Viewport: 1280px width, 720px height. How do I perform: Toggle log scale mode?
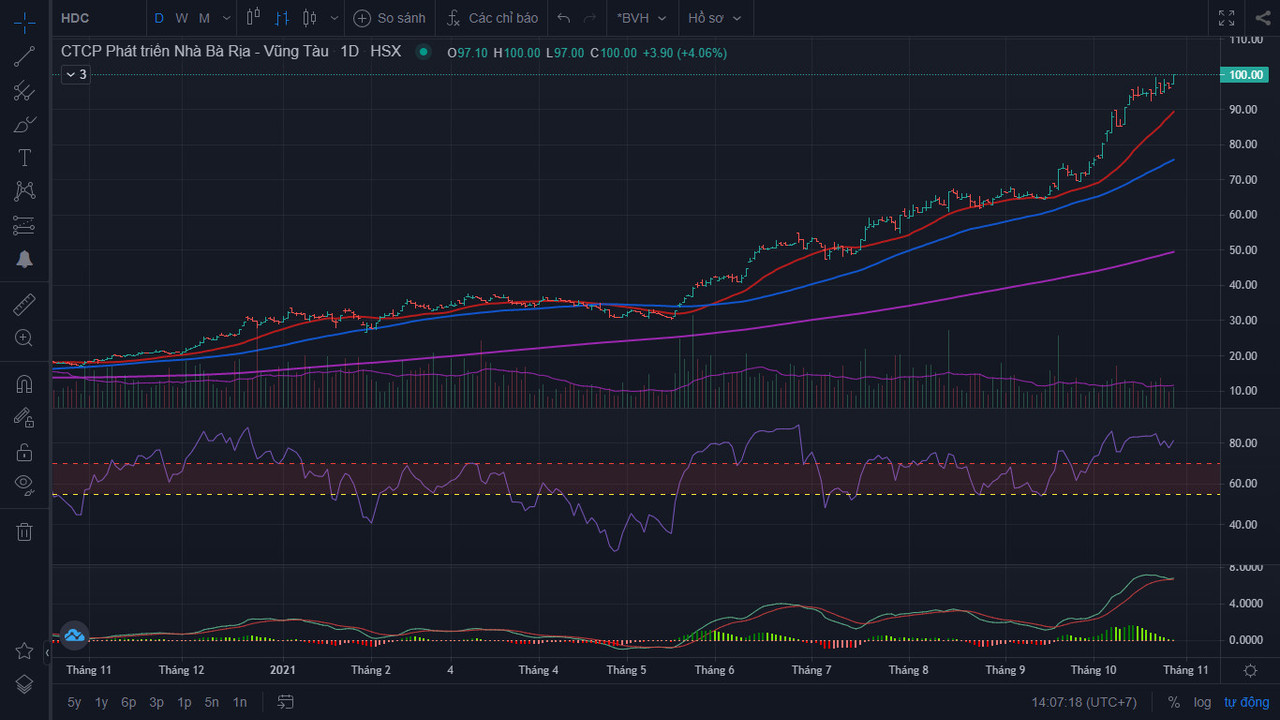tap(1202, 702)
